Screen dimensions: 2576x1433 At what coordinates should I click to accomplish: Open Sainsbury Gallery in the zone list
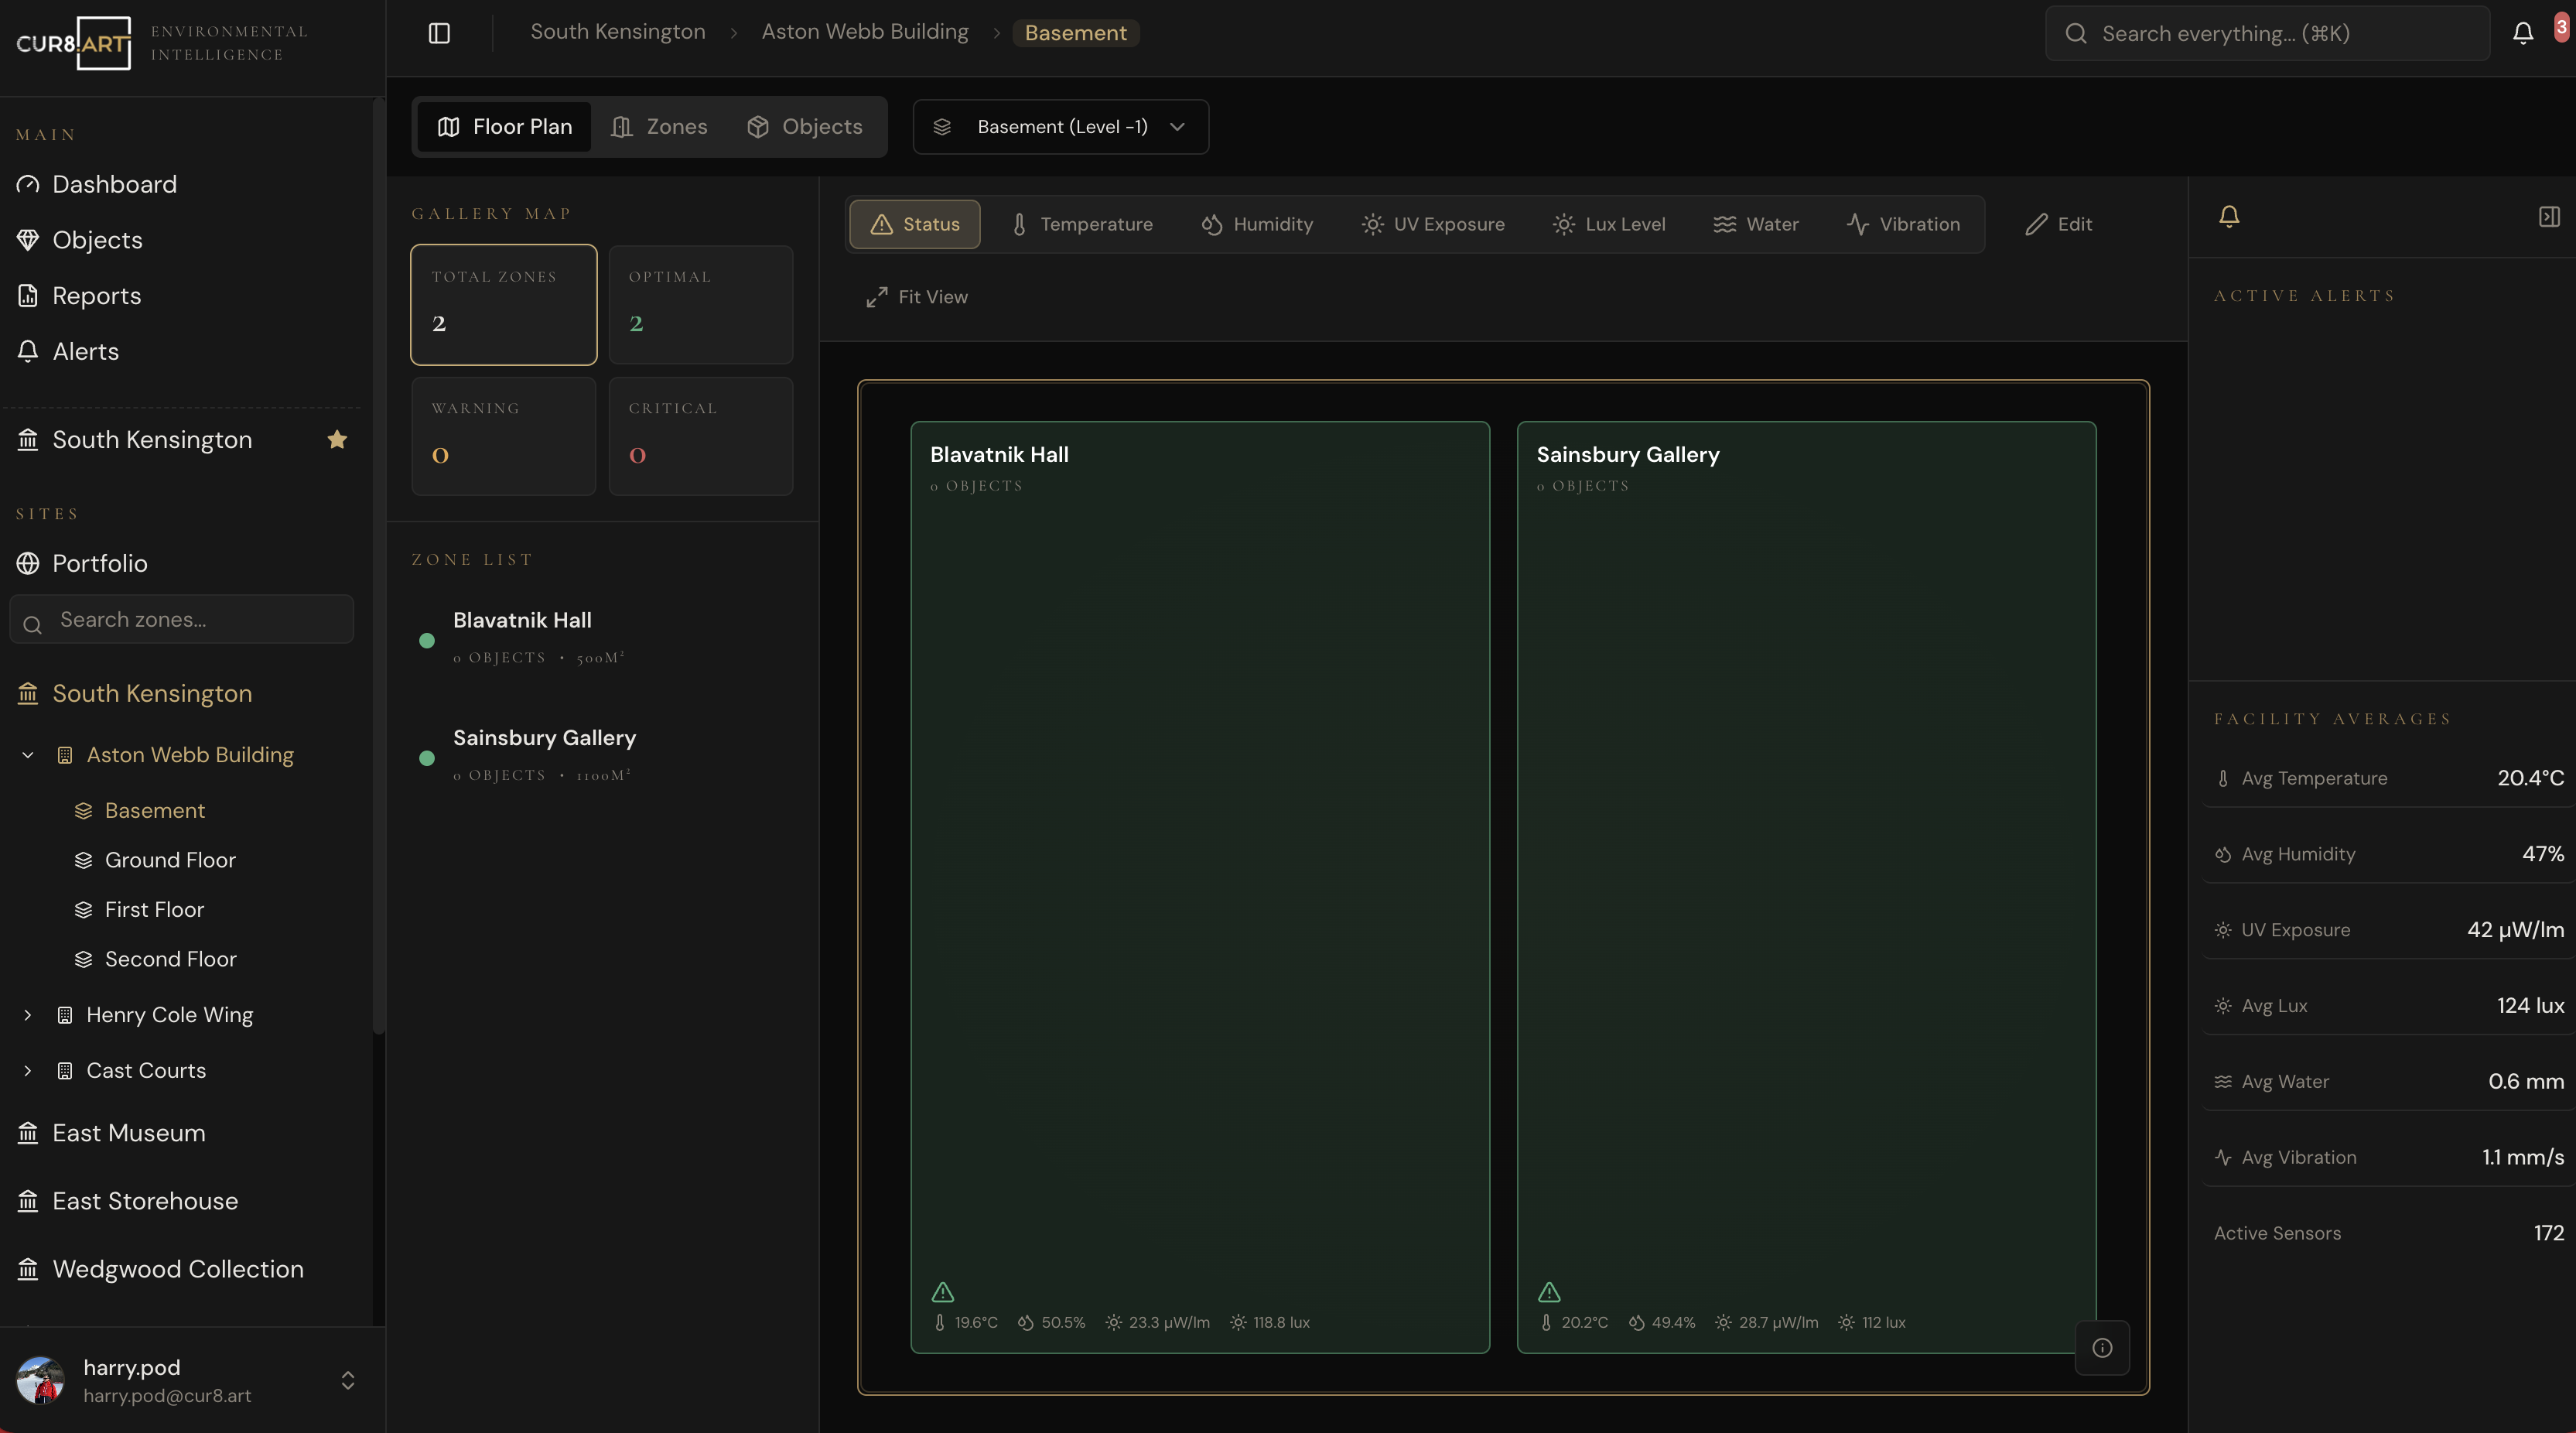tap(603, 755)
